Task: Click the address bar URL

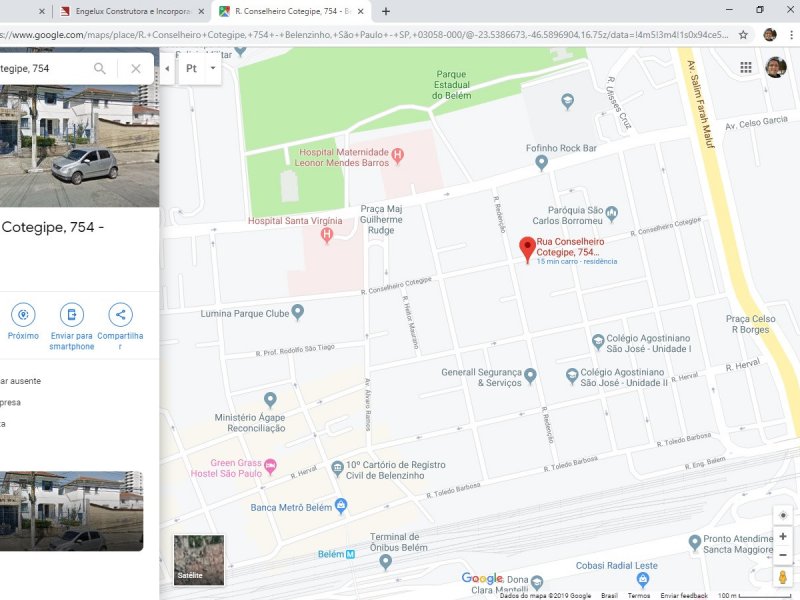Action: (x=365, y=35)
